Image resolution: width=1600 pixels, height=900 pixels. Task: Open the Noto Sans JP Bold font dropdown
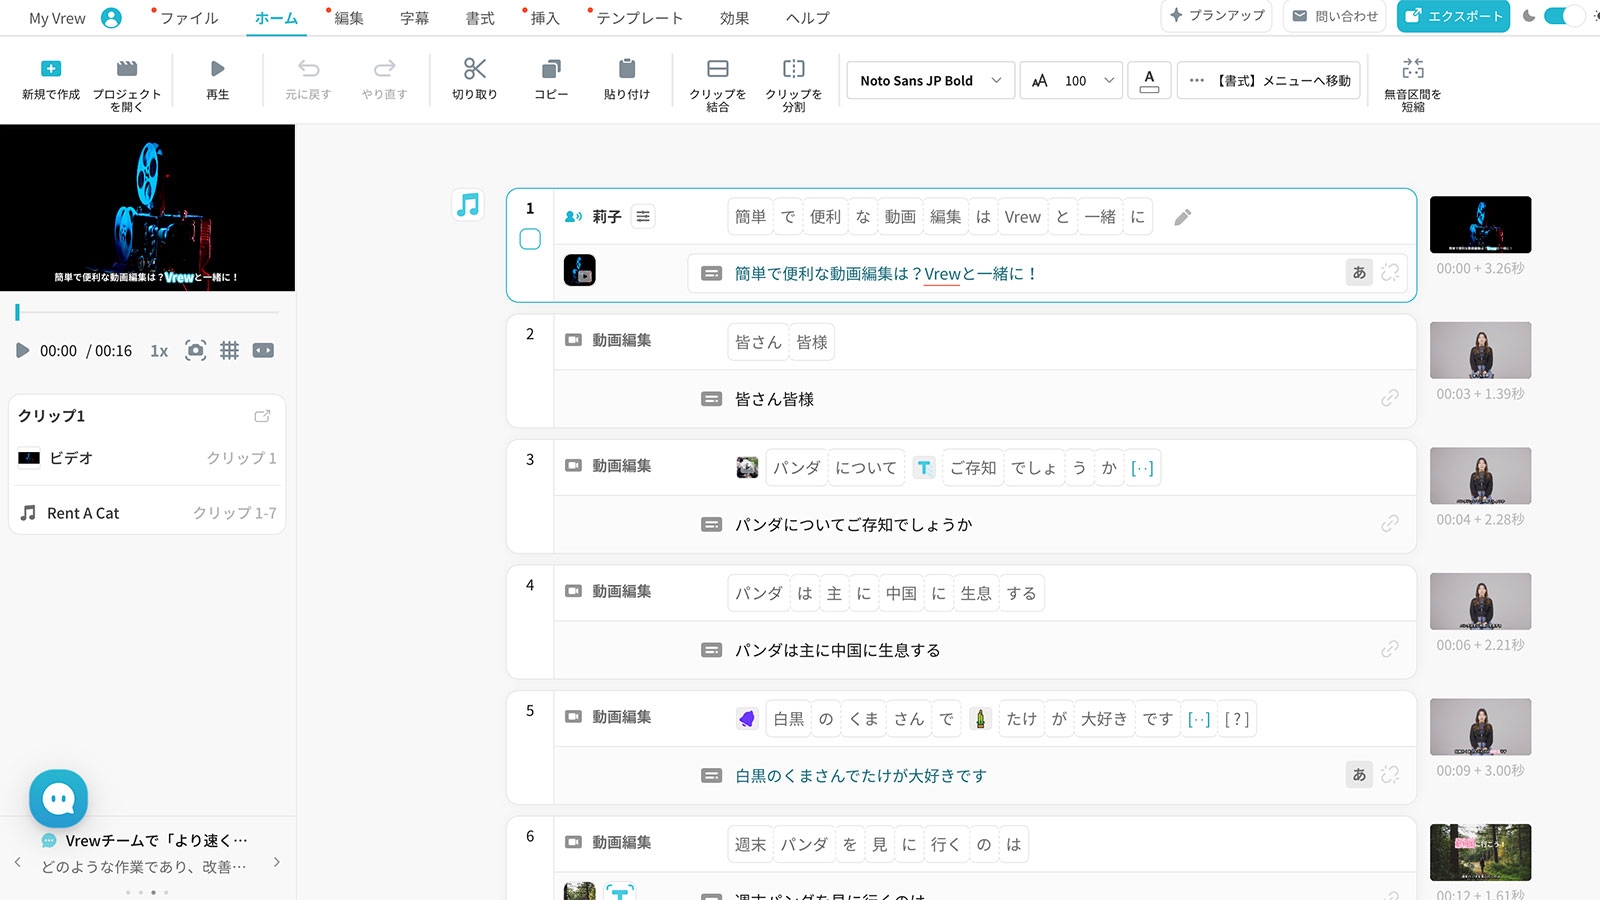pos(931,80)
